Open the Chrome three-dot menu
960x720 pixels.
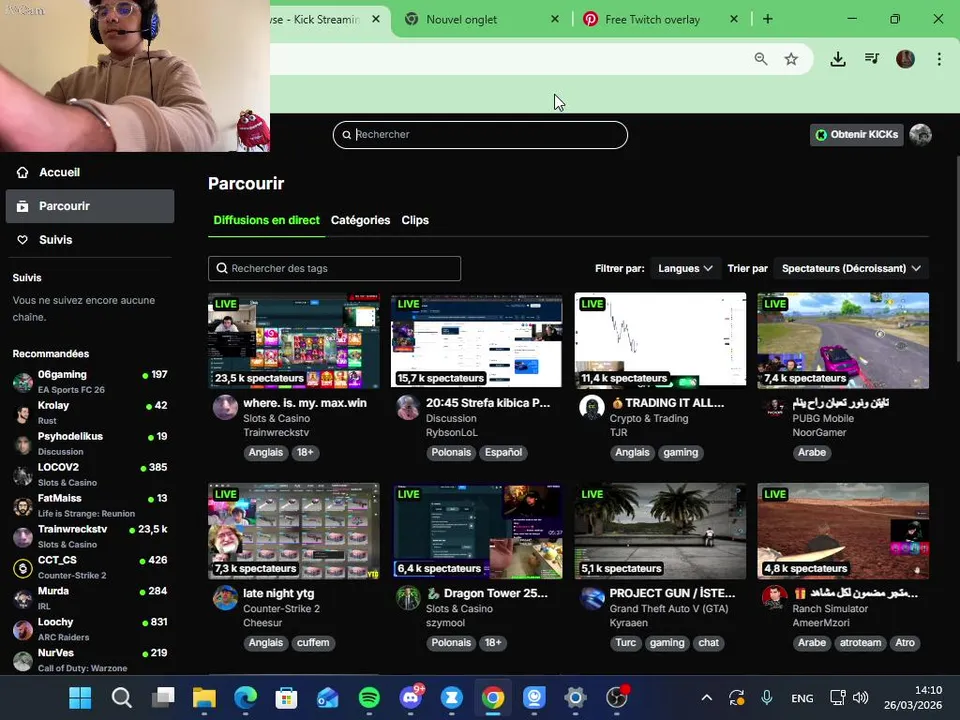(939, 59)
